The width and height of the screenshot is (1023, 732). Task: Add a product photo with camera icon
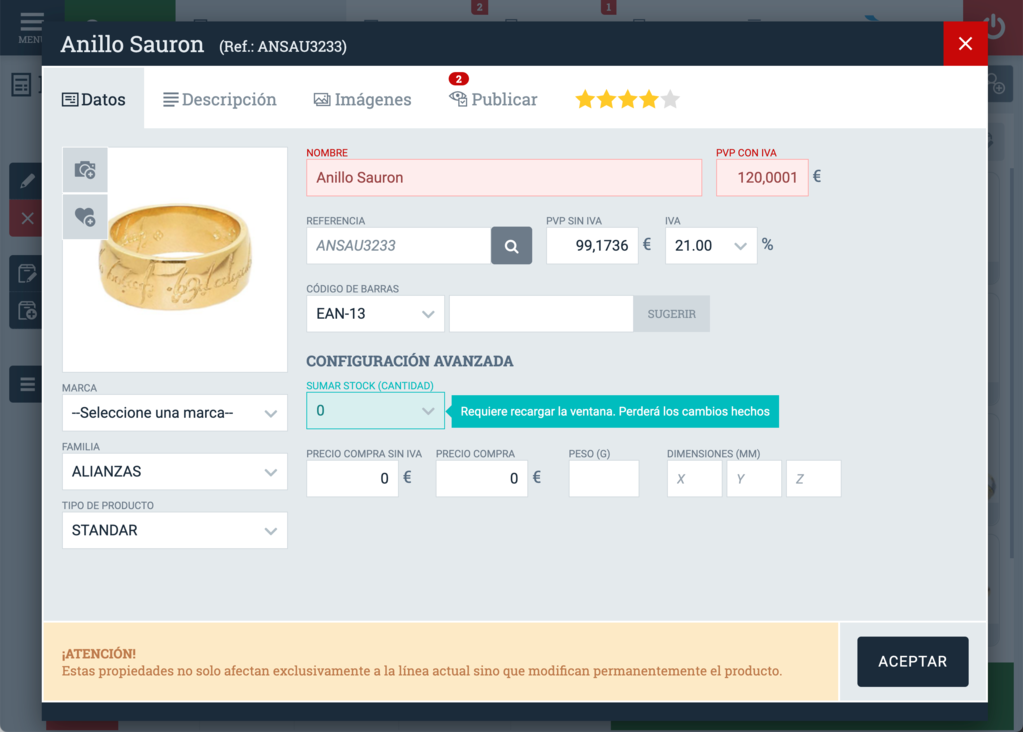tap(85, 170)
